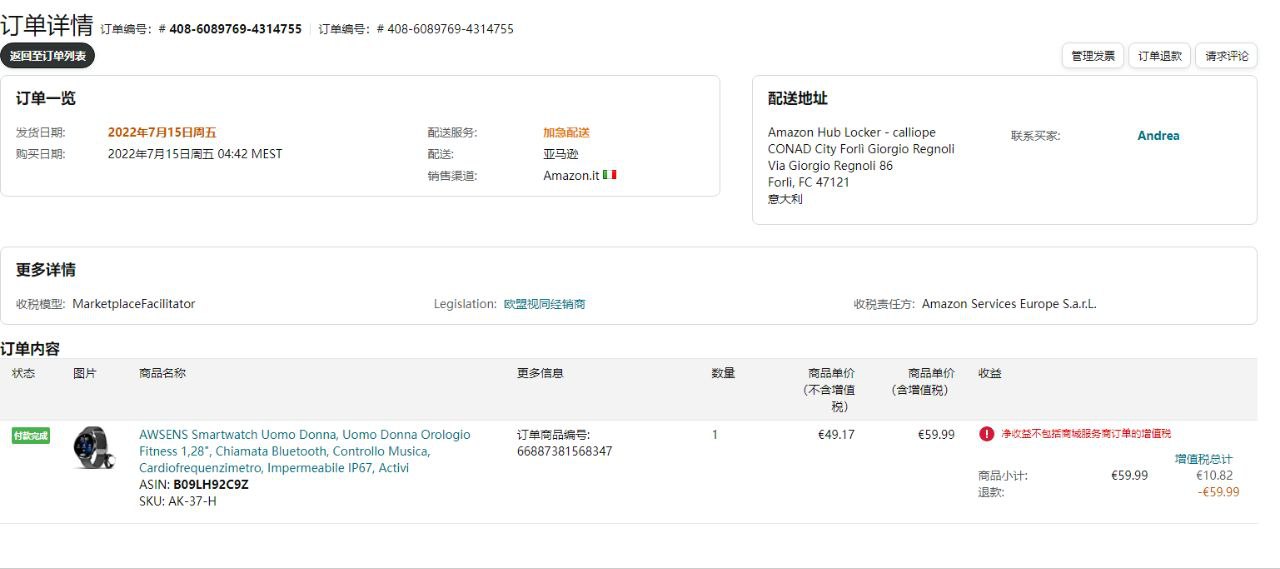Click the ship date 2022年7月15日周五 in orange

[x=162, y=132]
